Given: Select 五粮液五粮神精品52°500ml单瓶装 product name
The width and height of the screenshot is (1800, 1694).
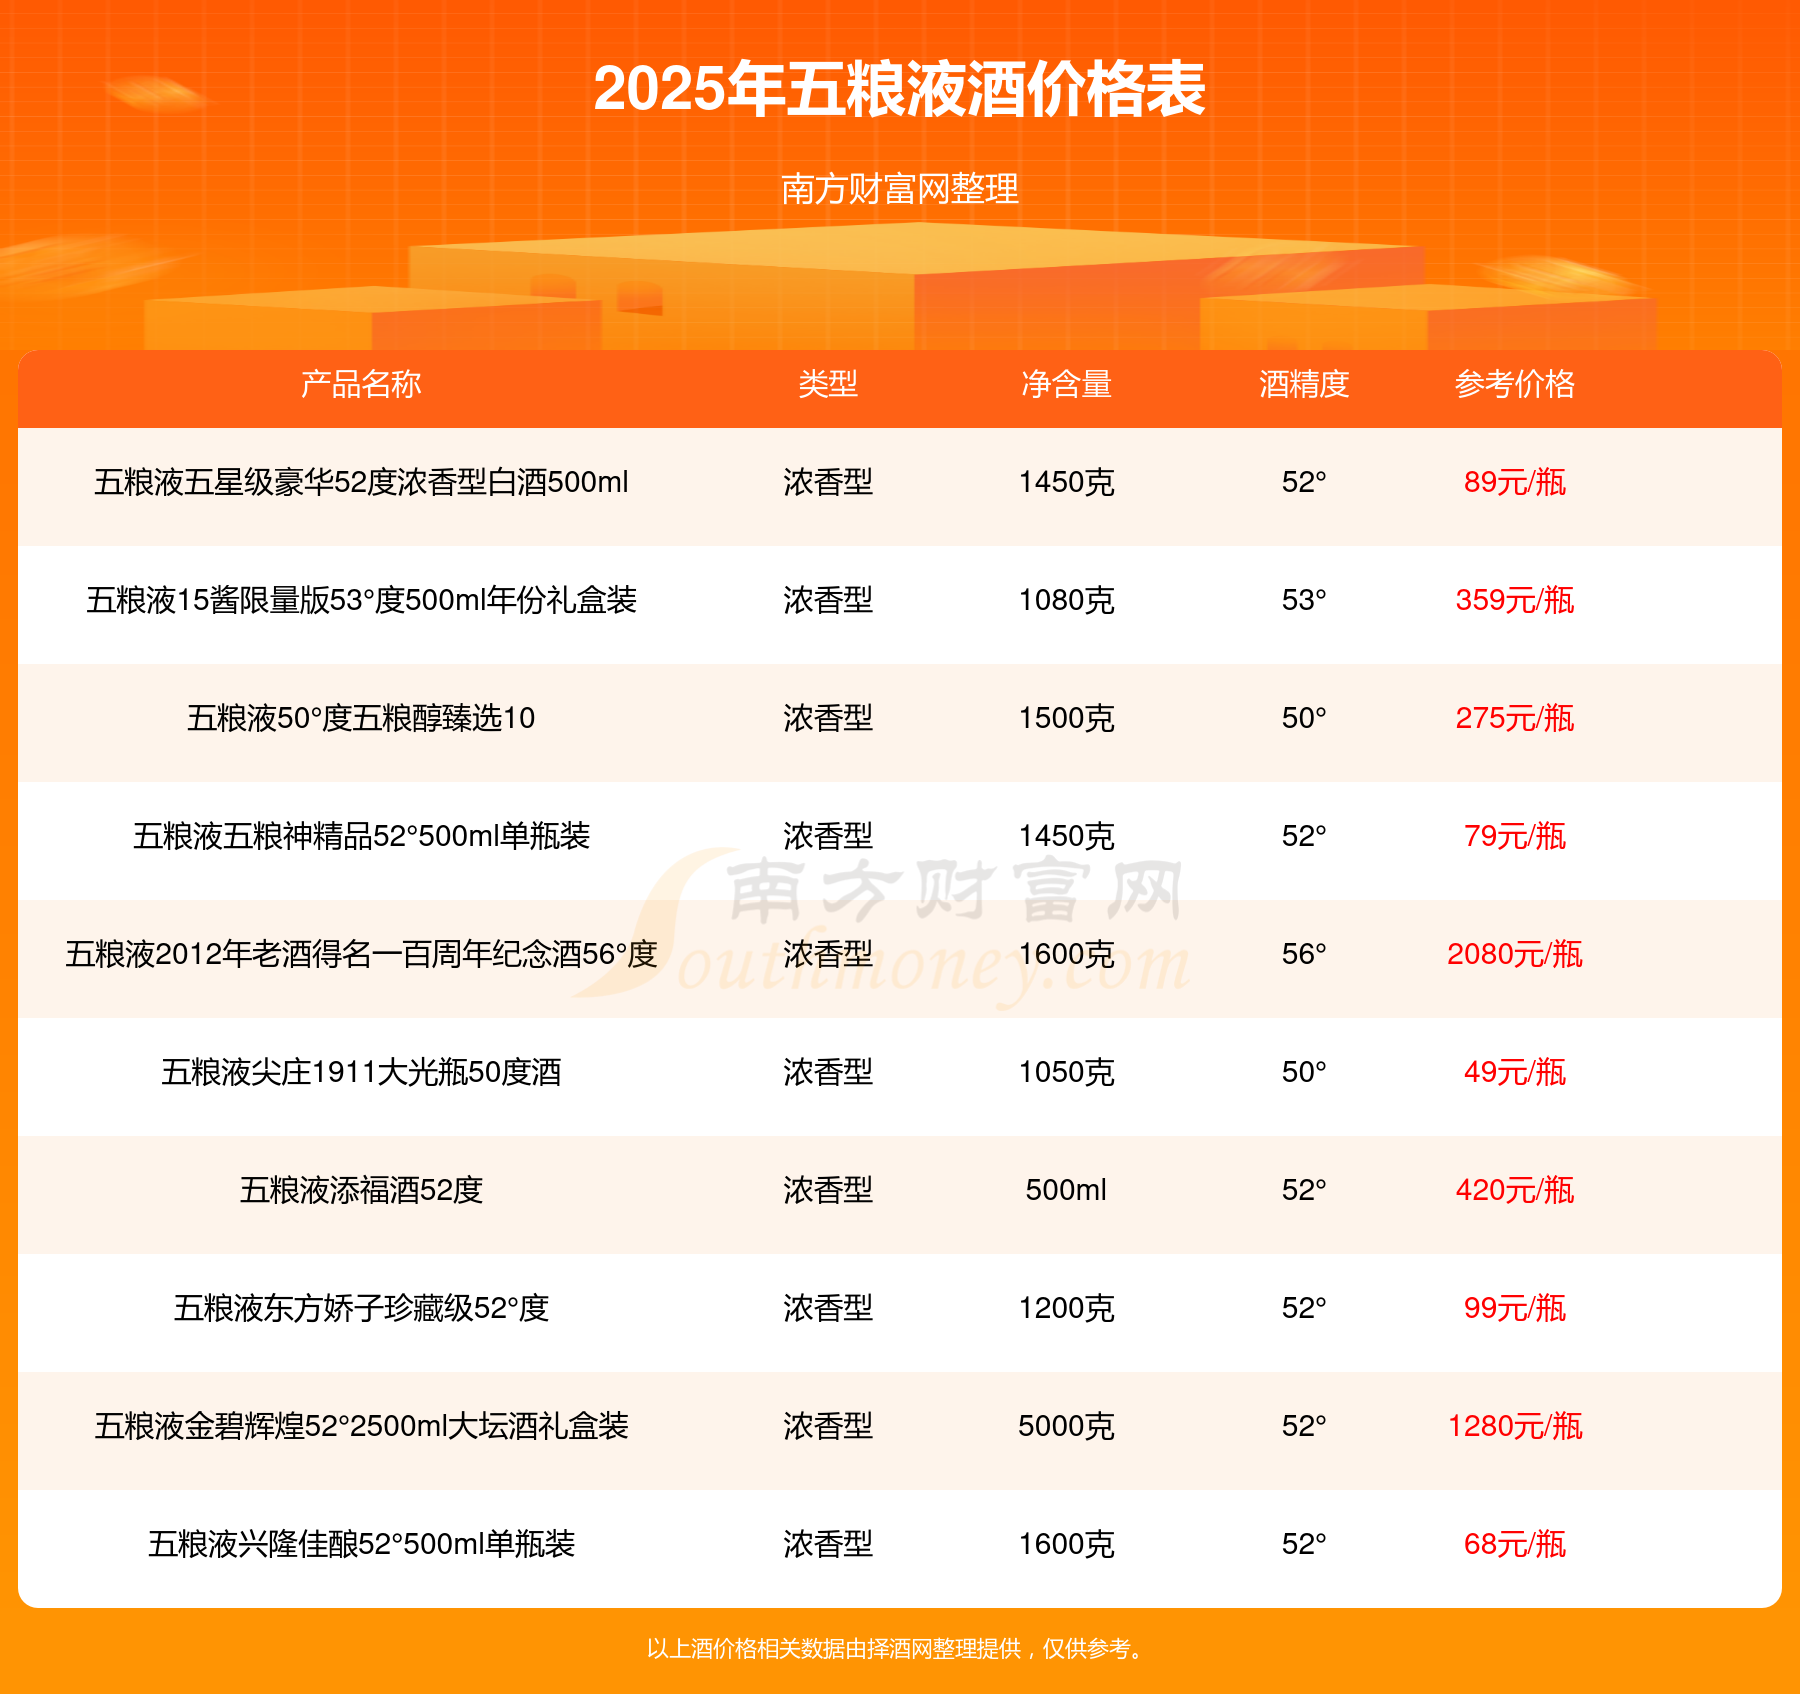Looking at the screenshot, I should click(361, 836).
